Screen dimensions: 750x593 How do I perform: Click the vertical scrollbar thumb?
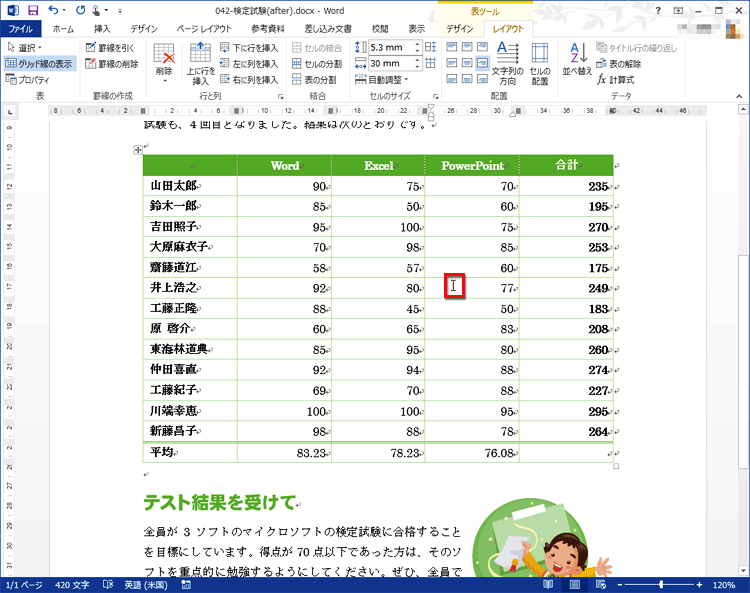pyautogui.click(x=743, y=363)
